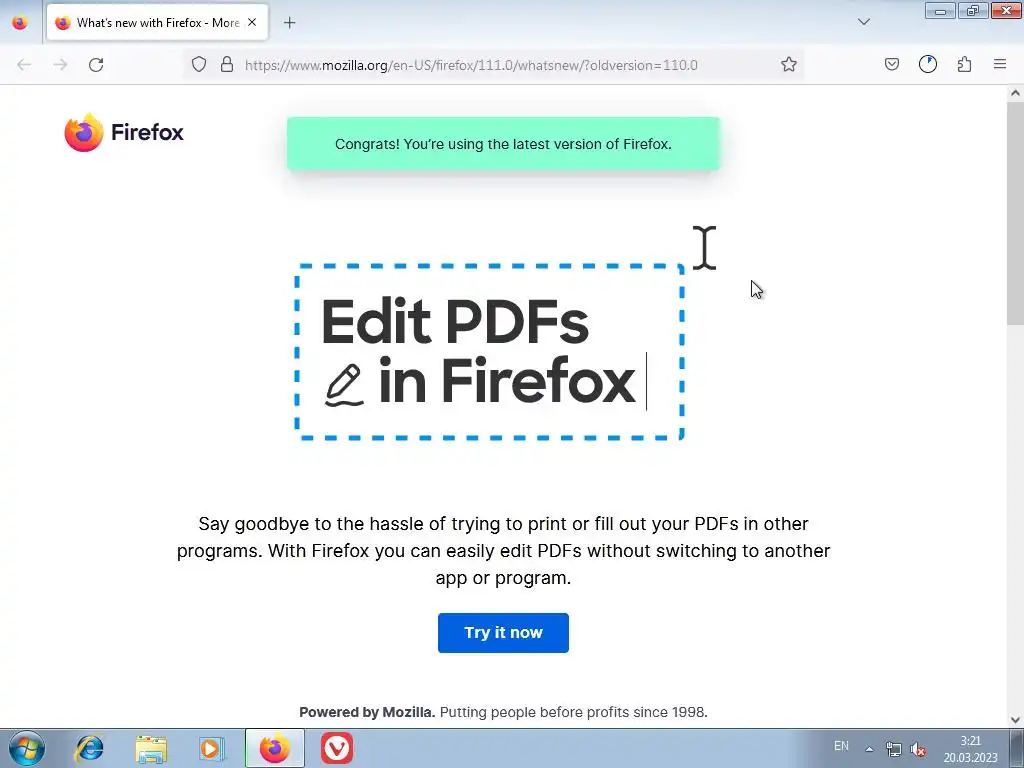Open the clock showing 3:21
1024x768 pixels.
970,749
